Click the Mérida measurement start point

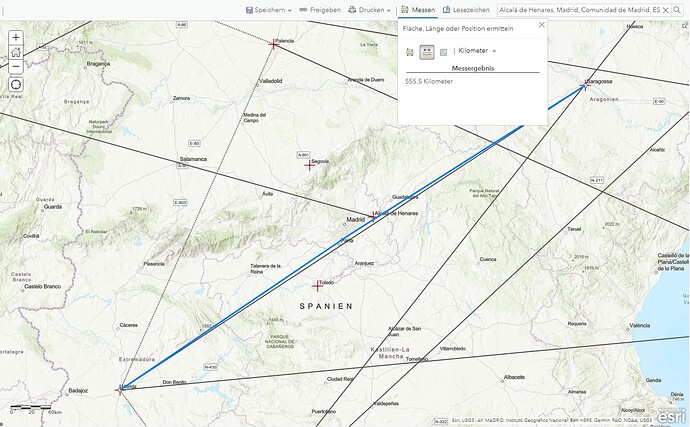click(120, 390)
